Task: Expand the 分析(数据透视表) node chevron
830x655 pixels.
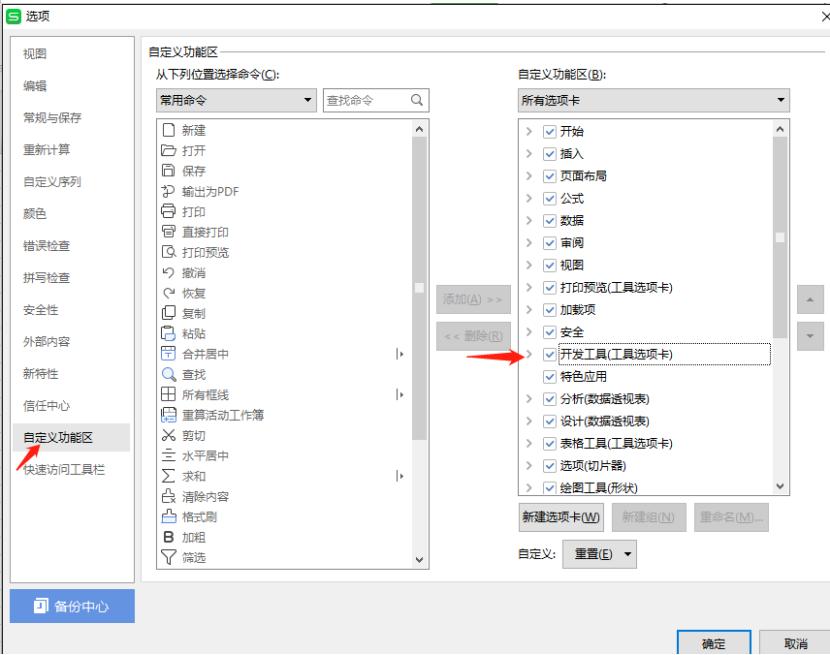Action: pyautogui.click(x=529, y=399)
